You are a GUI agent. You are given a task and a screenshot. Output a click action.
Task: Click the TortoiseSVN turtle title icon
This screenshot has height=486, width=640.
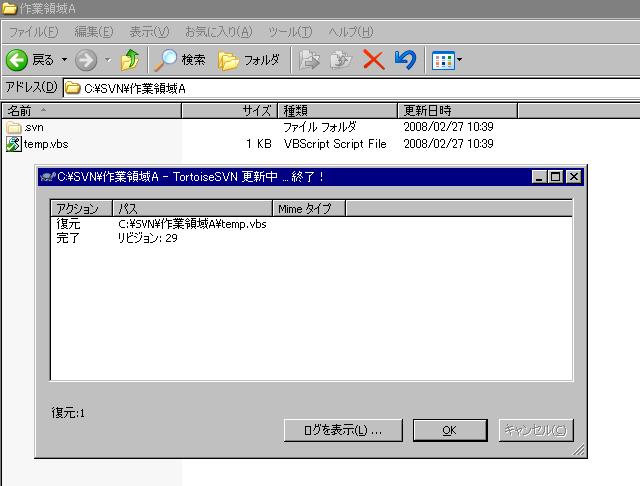[x=48, y=177]
